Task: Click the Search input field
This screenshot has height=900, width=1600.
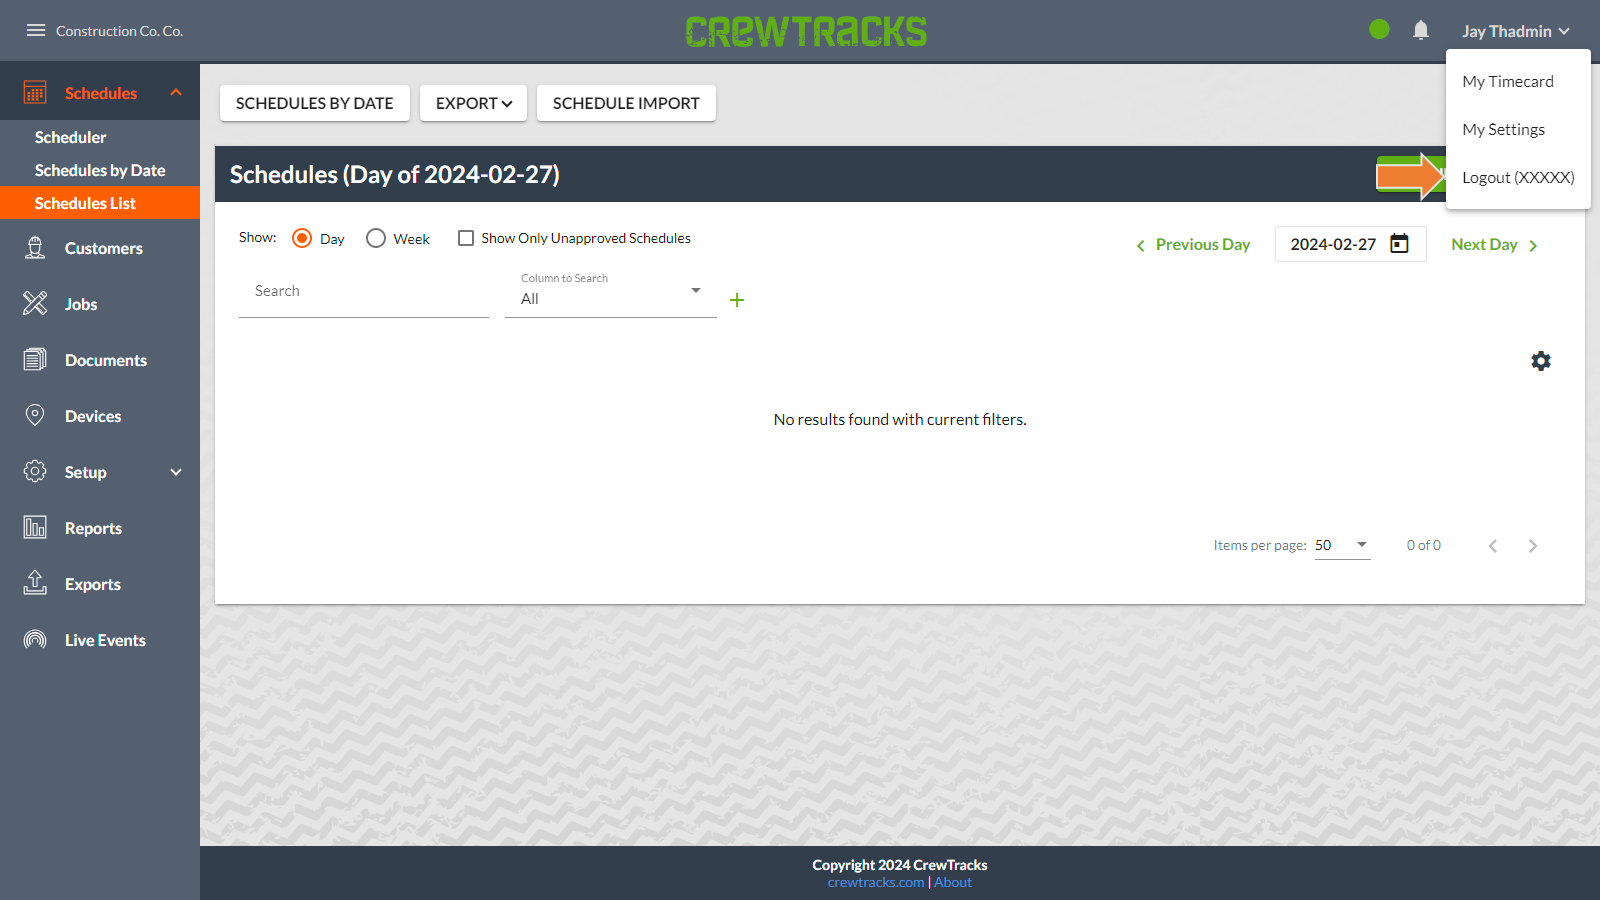Action: 364,292
